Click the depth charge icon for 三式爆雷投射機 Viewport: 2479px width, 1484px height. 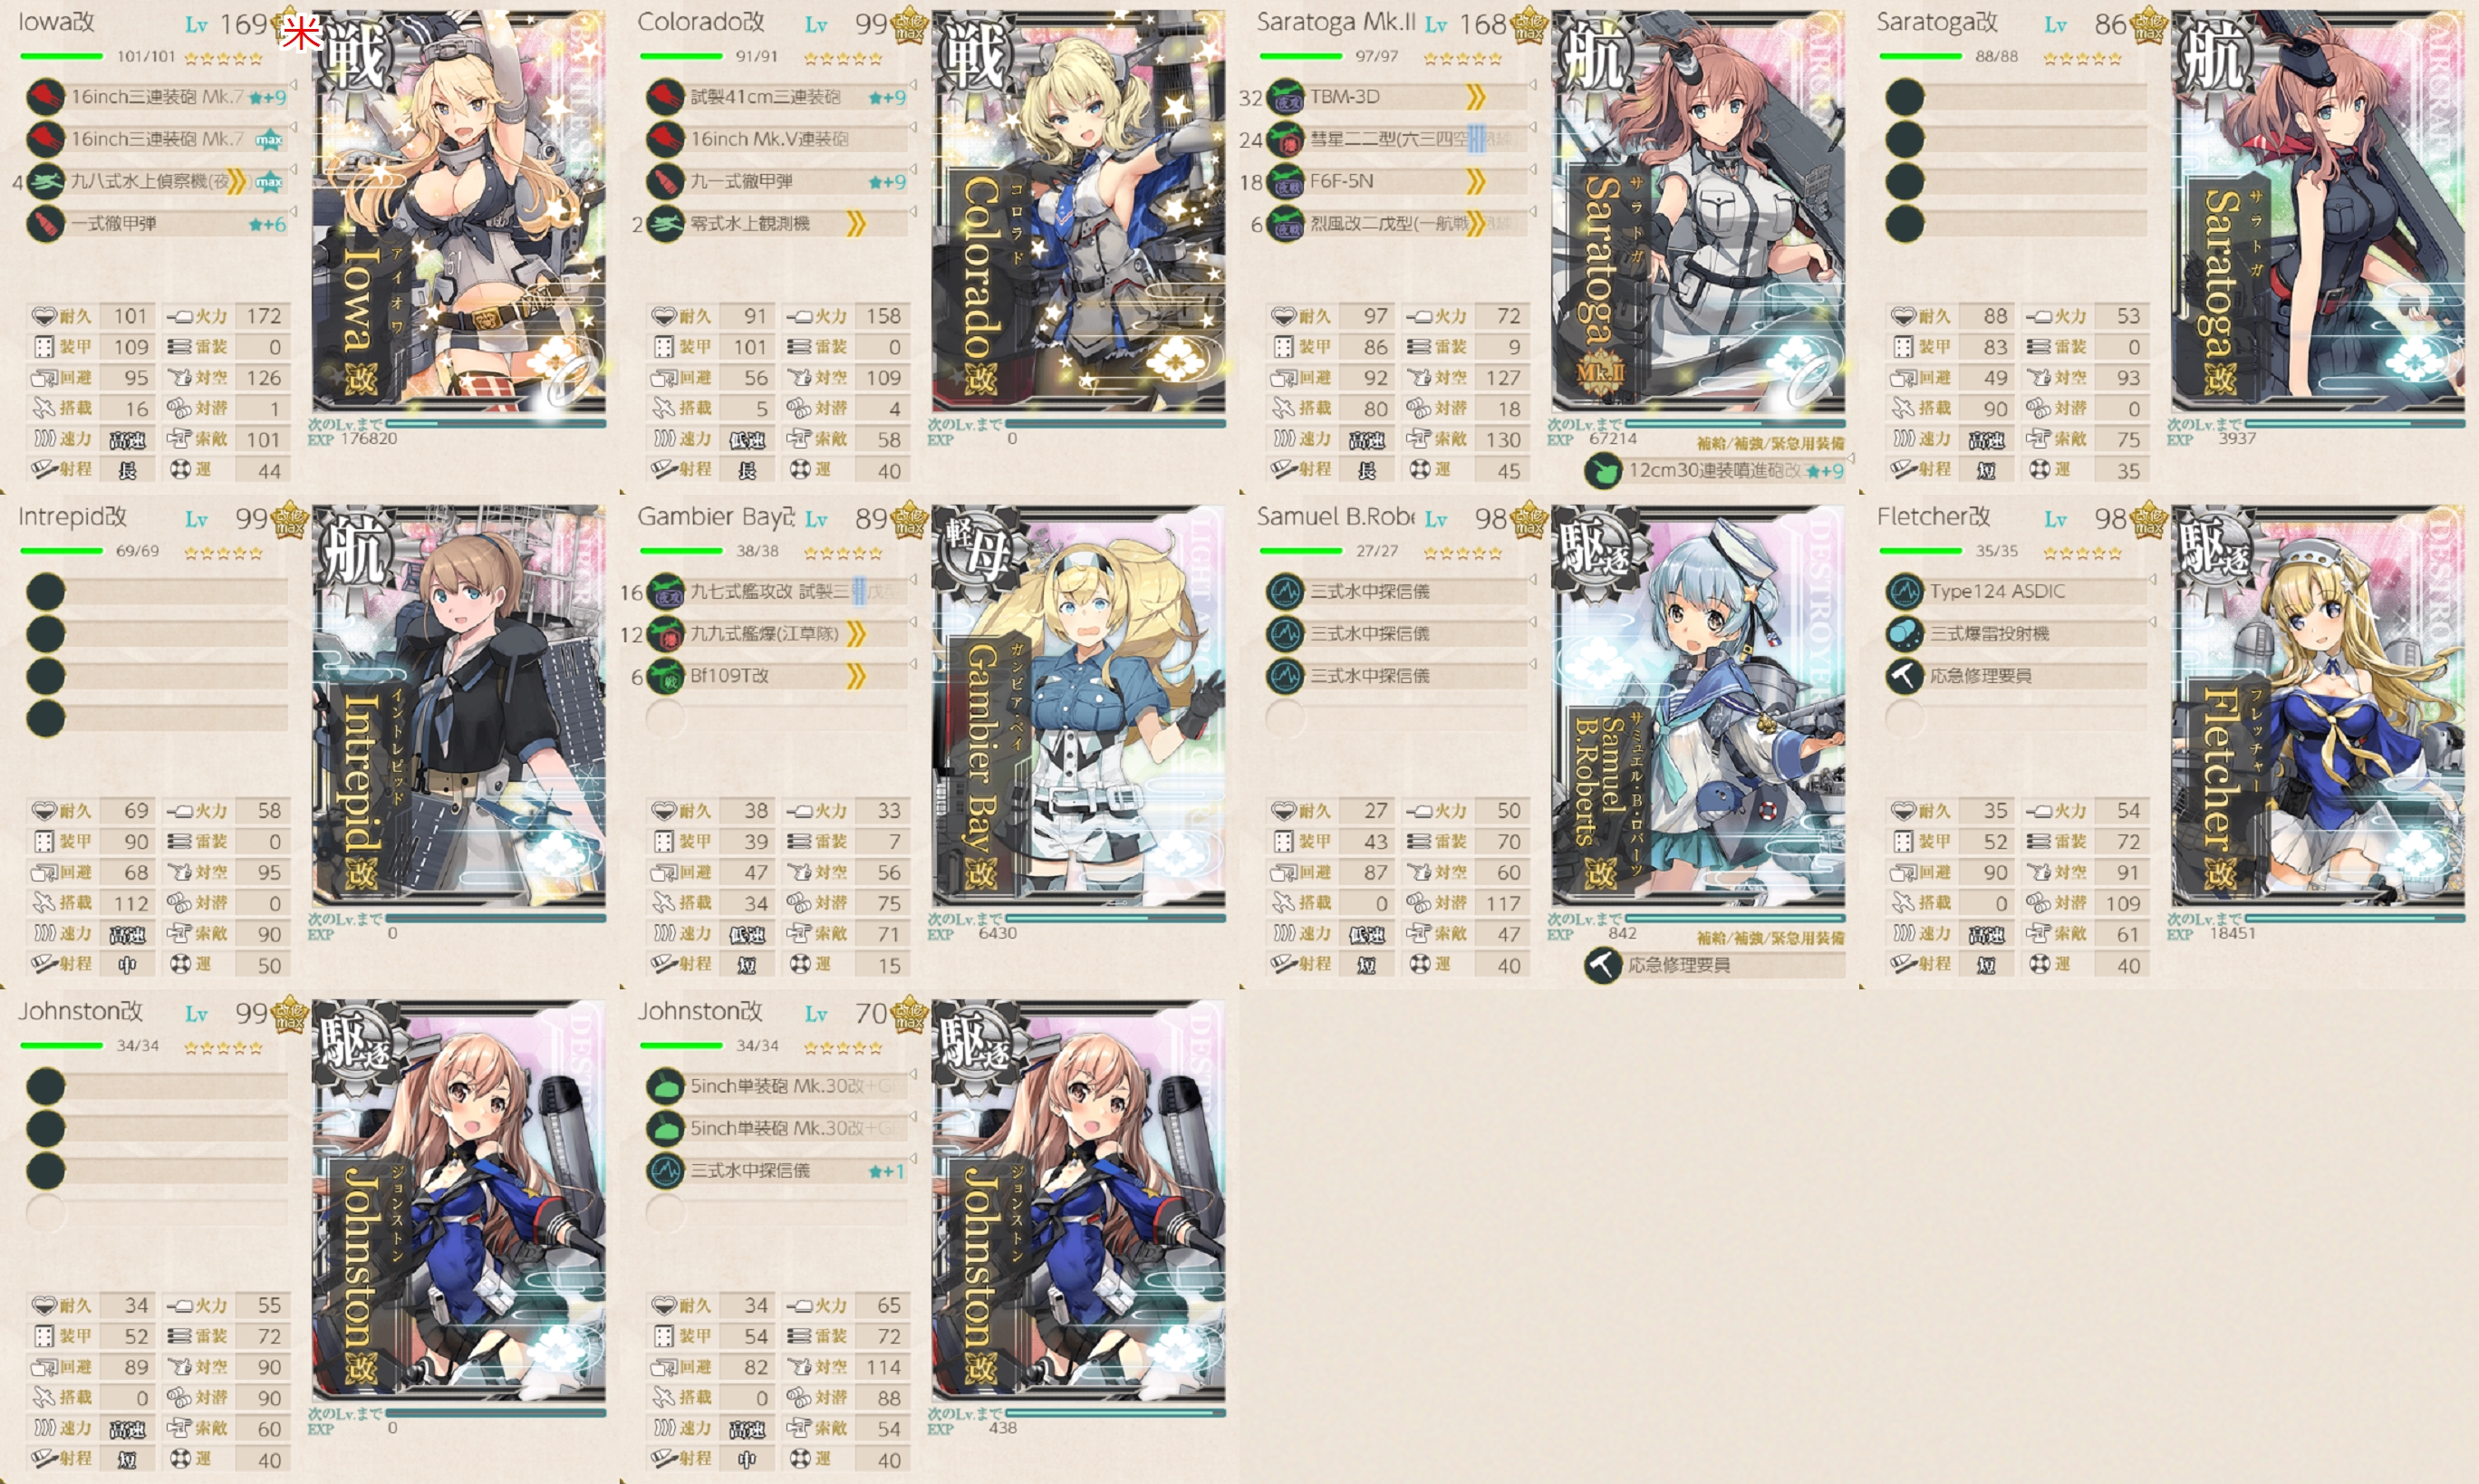click(1905, 634)
